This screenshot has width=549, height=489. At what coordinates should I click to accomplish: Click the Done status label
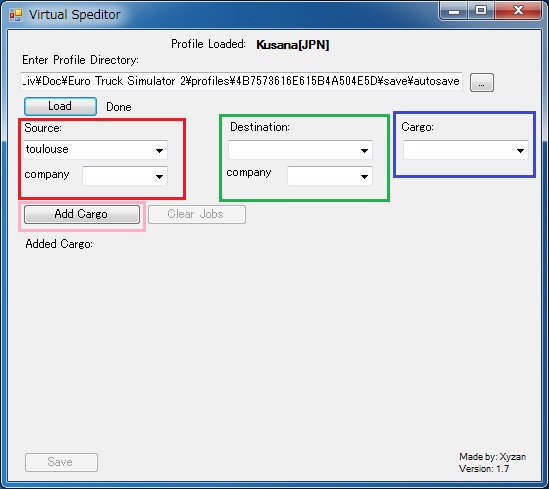click(119, 107)
